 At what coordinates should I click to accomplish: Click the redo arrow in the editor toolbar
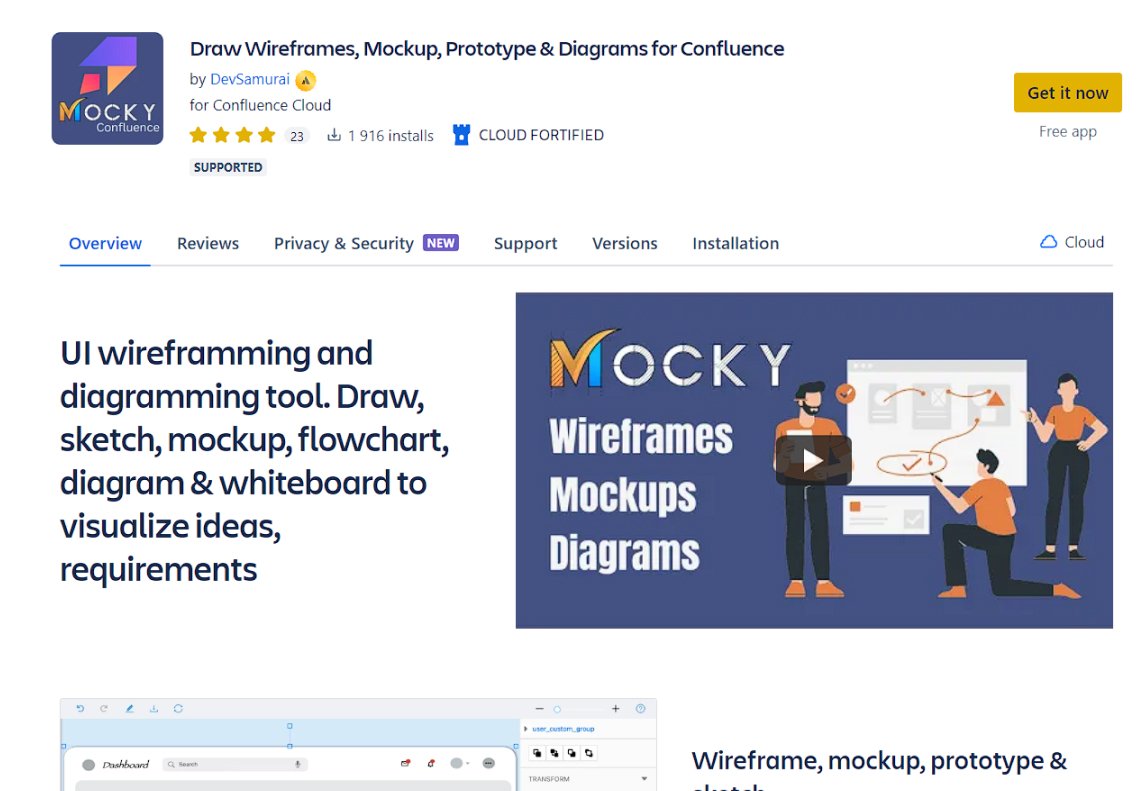(x=104, y=708)
